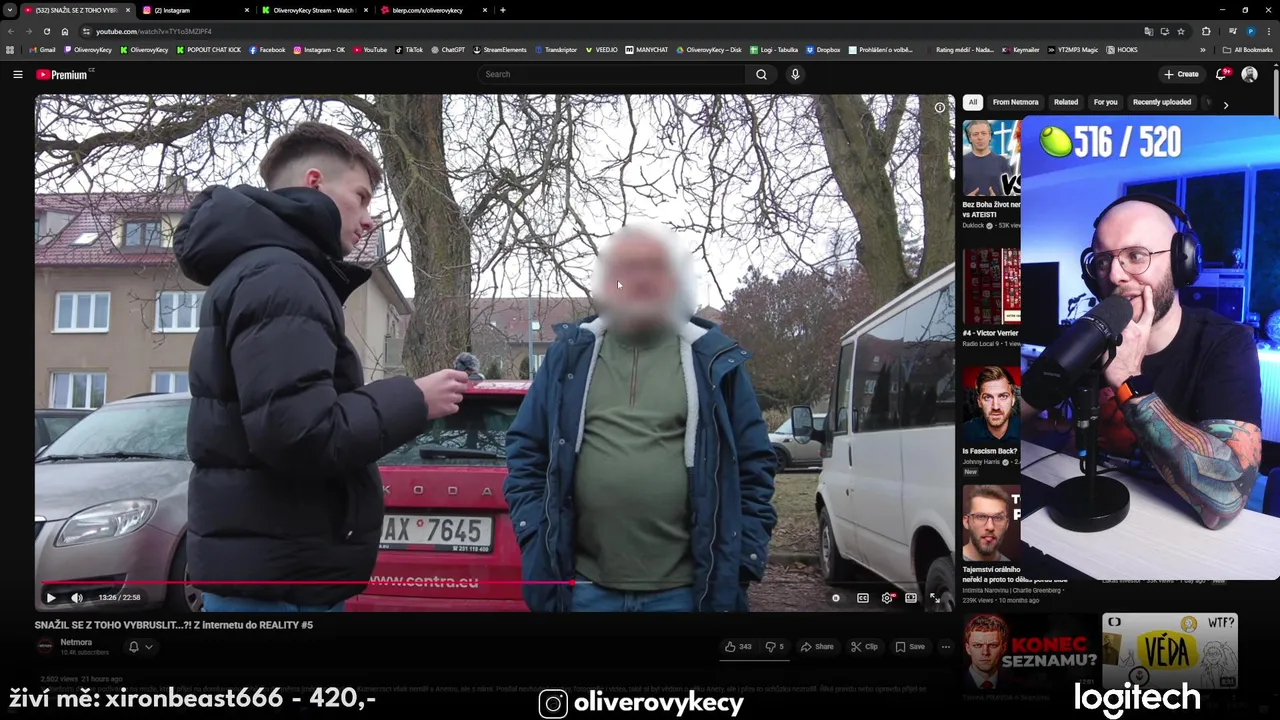This screenshot has height=720, width=1280.
Task: Open StreamElements bookmark
Action: pos(500,49)
